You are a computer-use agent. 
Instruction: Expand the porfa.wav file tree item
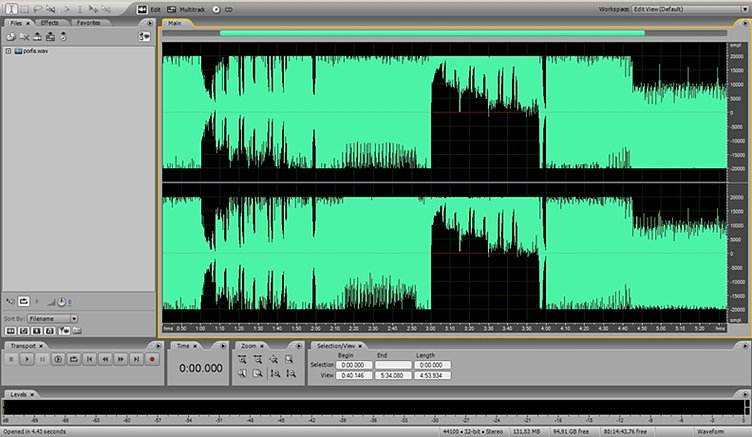pyautogui.click(x=8, y=50)
